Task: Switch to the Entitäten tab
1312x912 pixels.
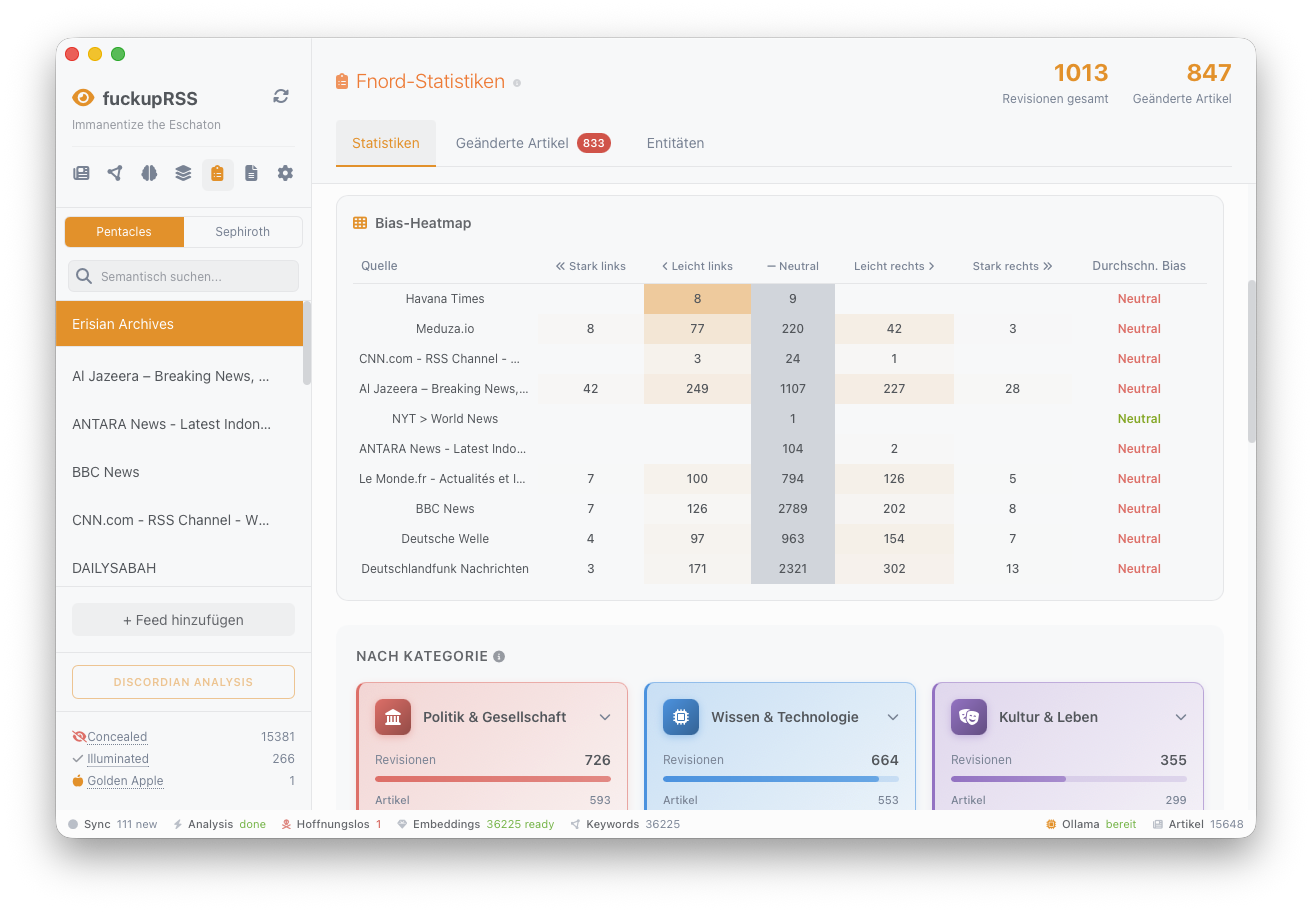Action: 675,143
